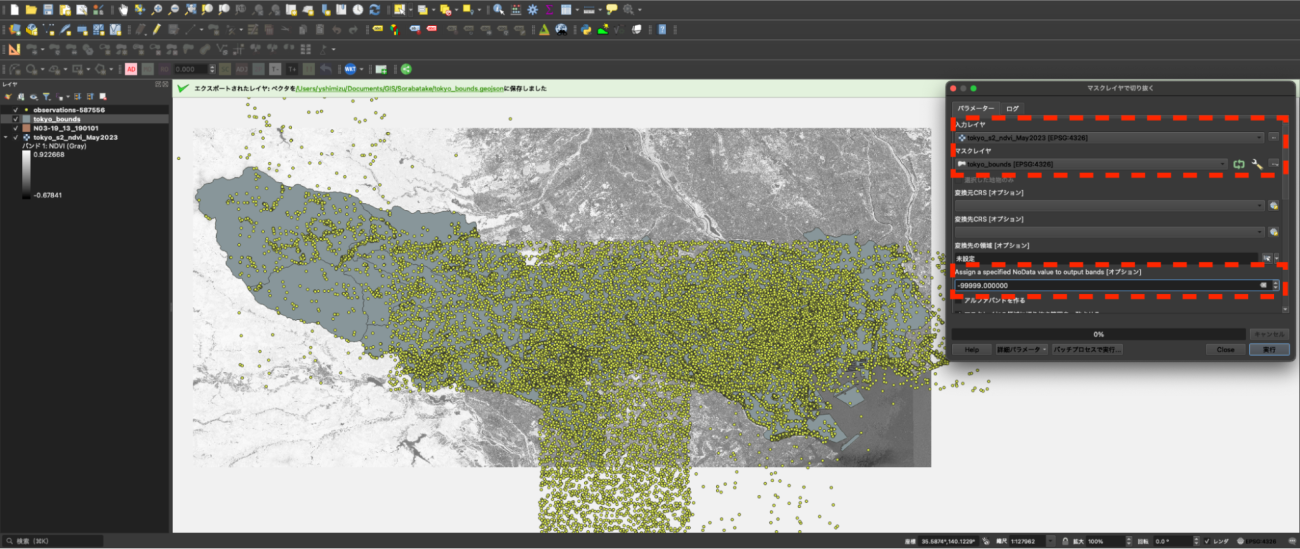Click the wrench icon beside mask layer

pos(1256,163)
